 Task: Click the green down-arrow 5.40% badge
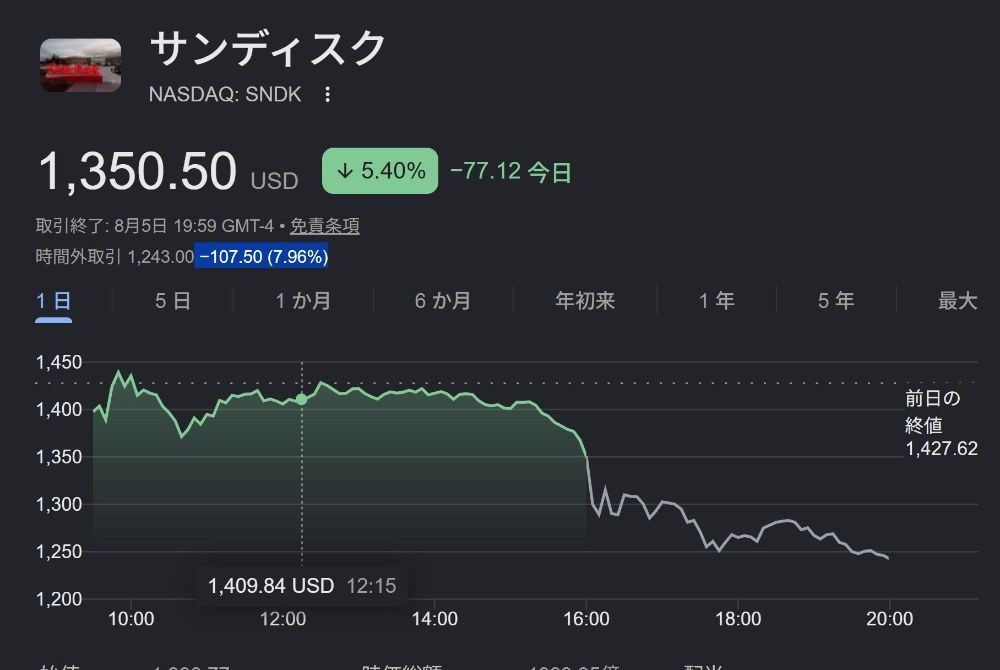(x=380, y=171)
